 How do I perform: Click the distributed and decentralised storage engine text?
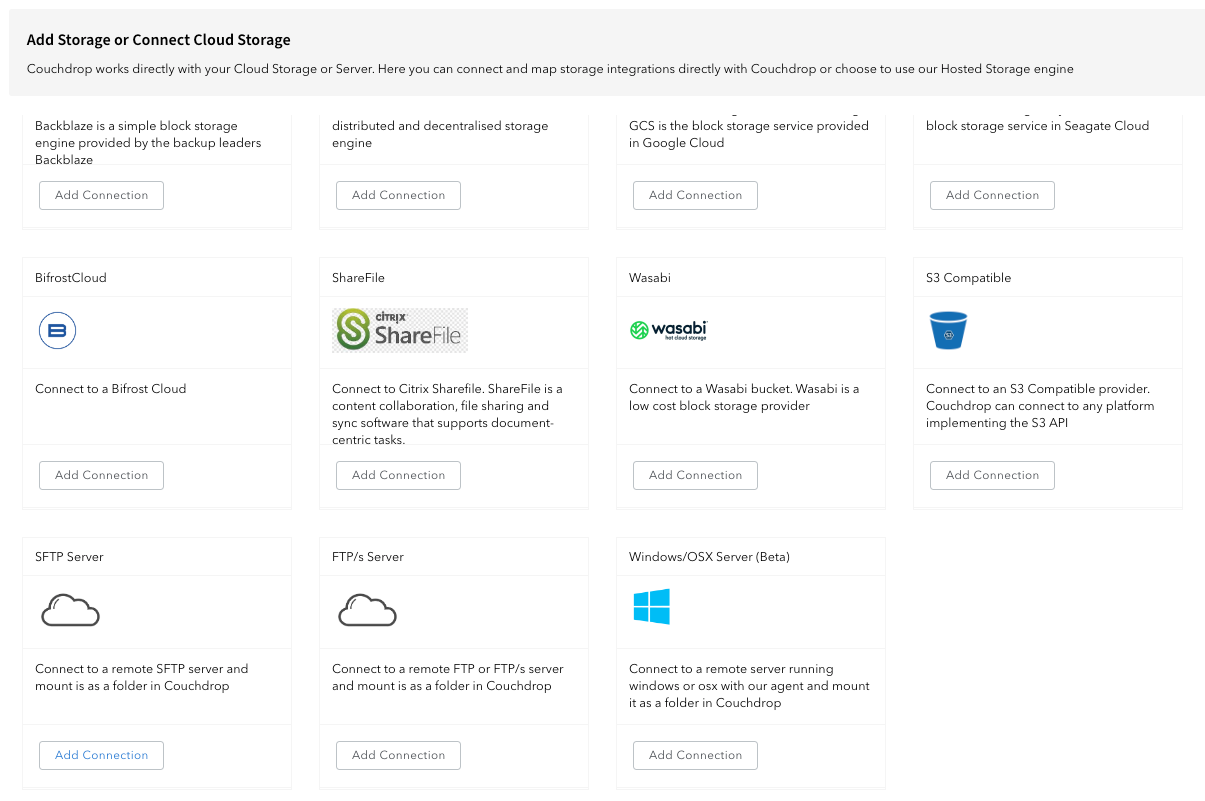click(440, 134)
